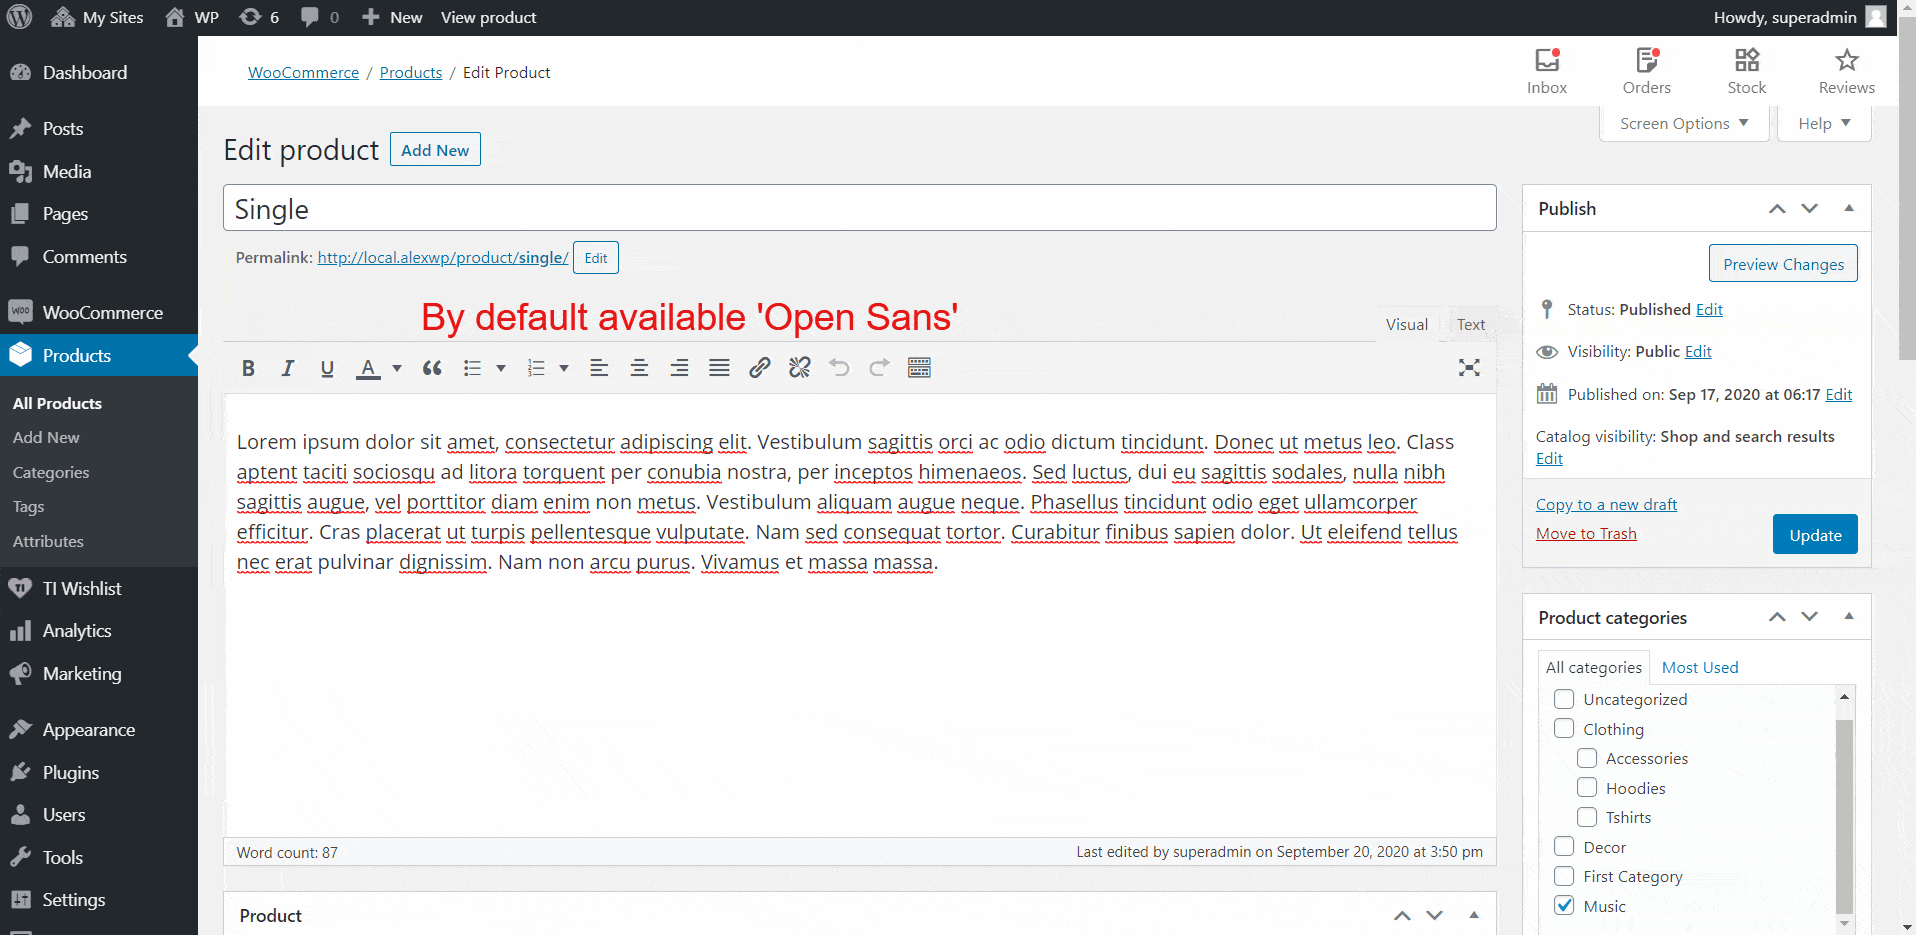Click the text color button

click(x=368, y=368)
